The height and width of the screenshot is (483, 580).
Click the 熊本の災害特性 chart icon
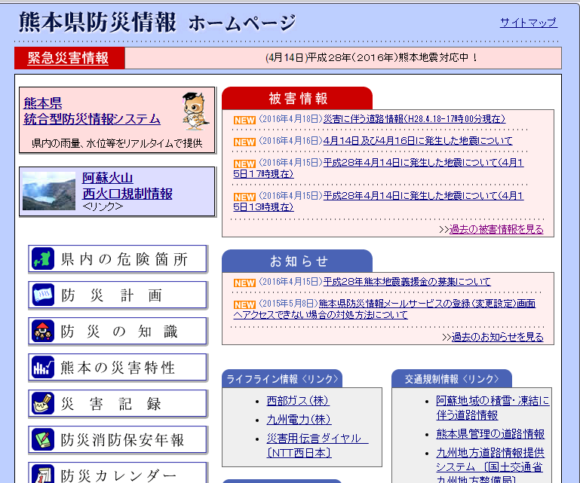(x=43, y=367)
